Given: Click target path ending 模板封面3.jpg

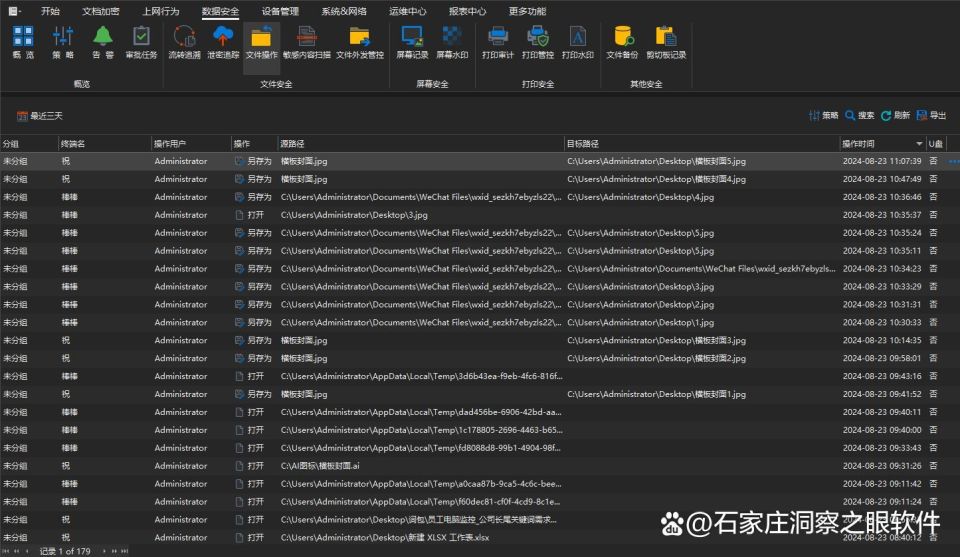Looking at the screenshot, I should click(656, 340).
